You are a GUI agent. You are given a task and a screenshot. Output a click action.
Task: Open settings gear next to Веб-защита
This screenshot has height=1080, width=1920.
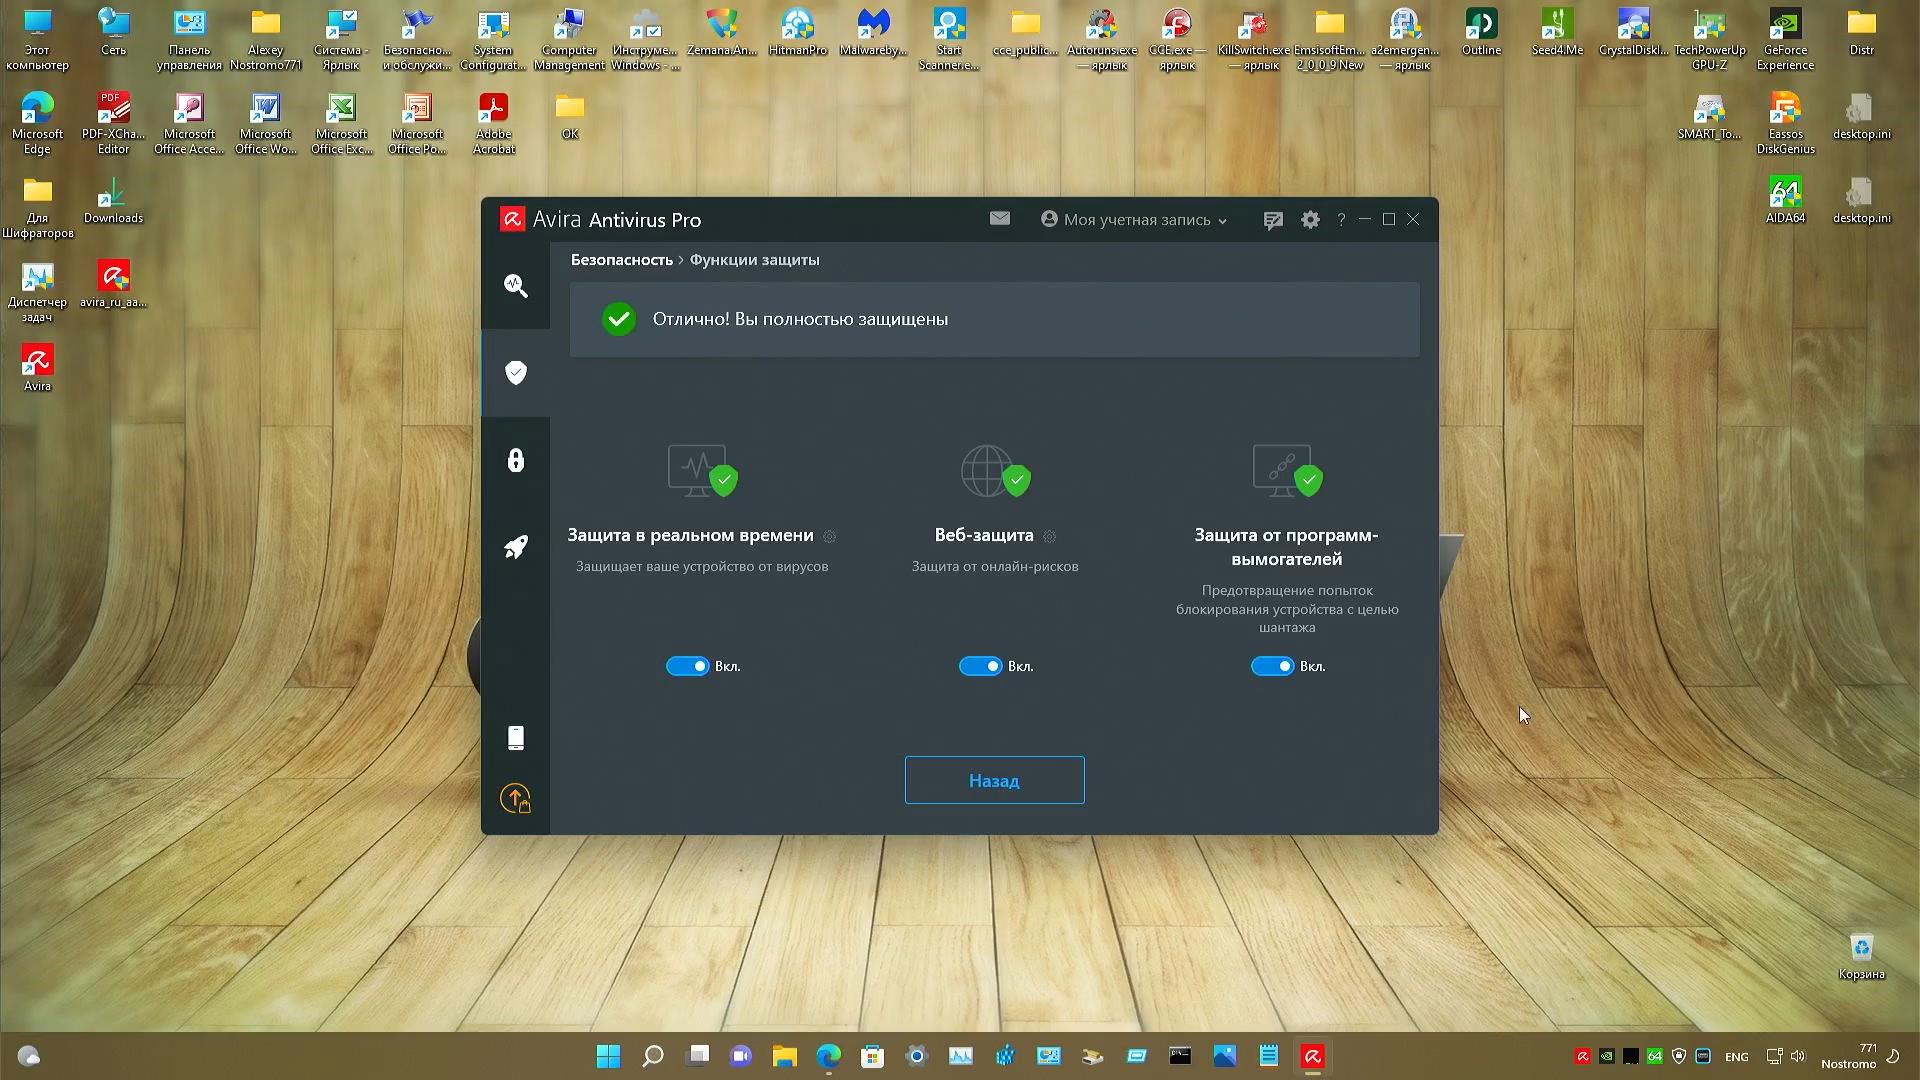(1048, 536)
